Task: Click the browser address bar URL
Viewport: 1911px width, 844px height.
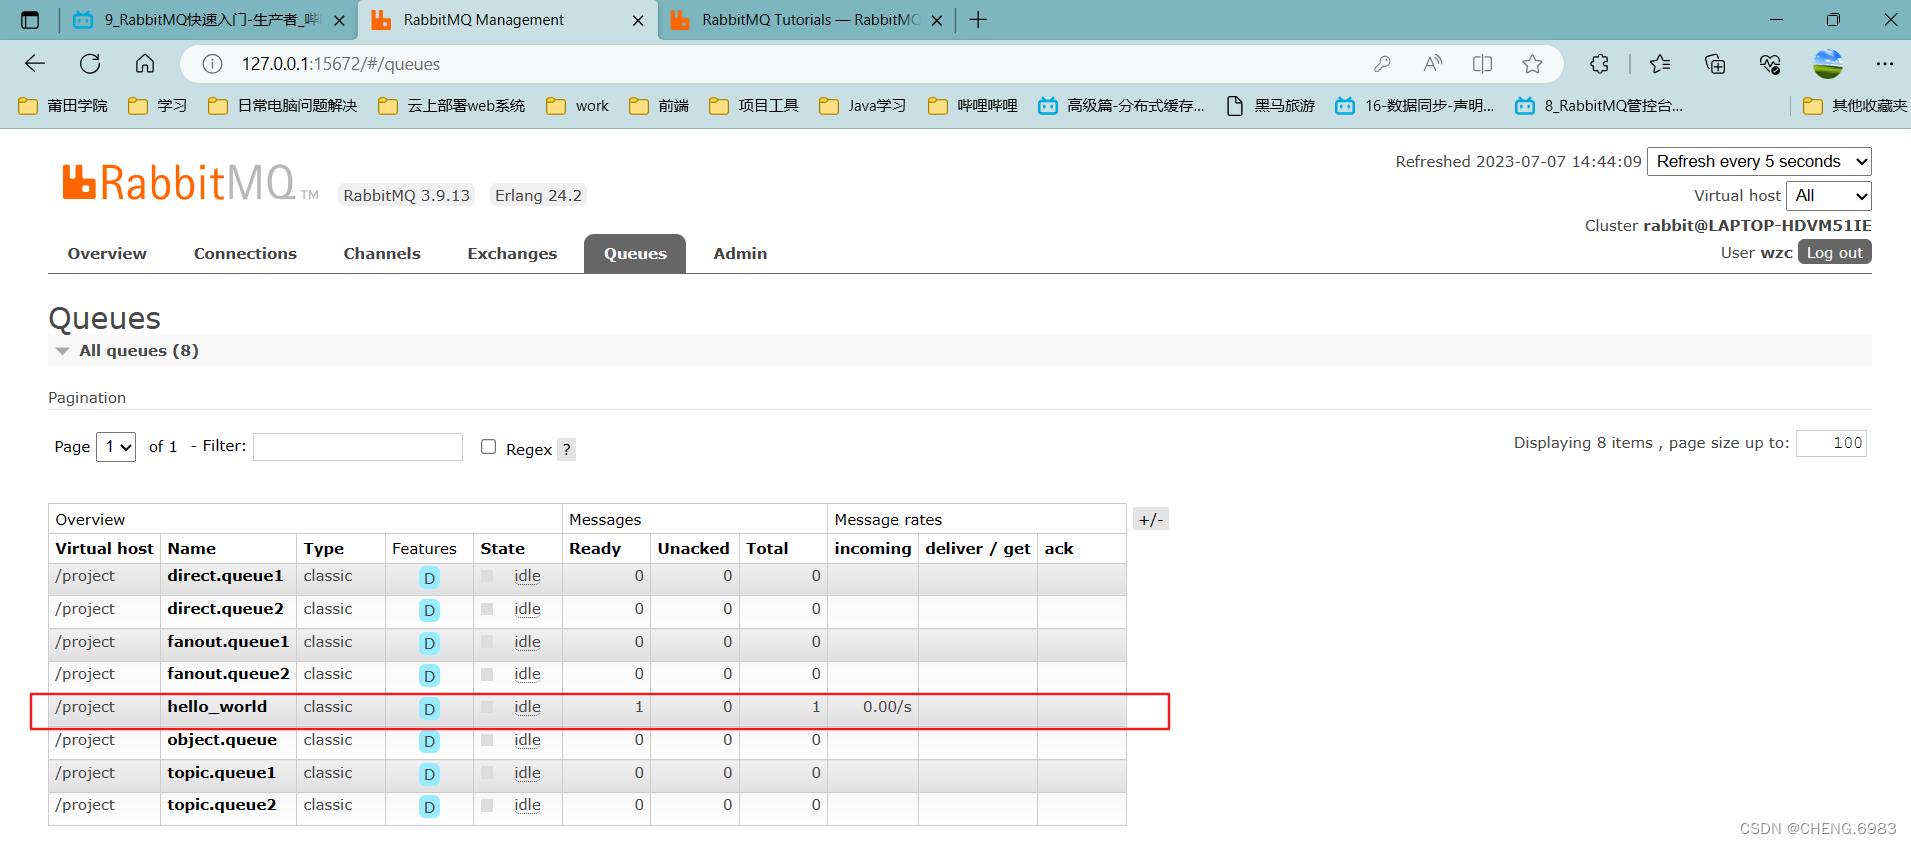Action: tap(341, 64)
